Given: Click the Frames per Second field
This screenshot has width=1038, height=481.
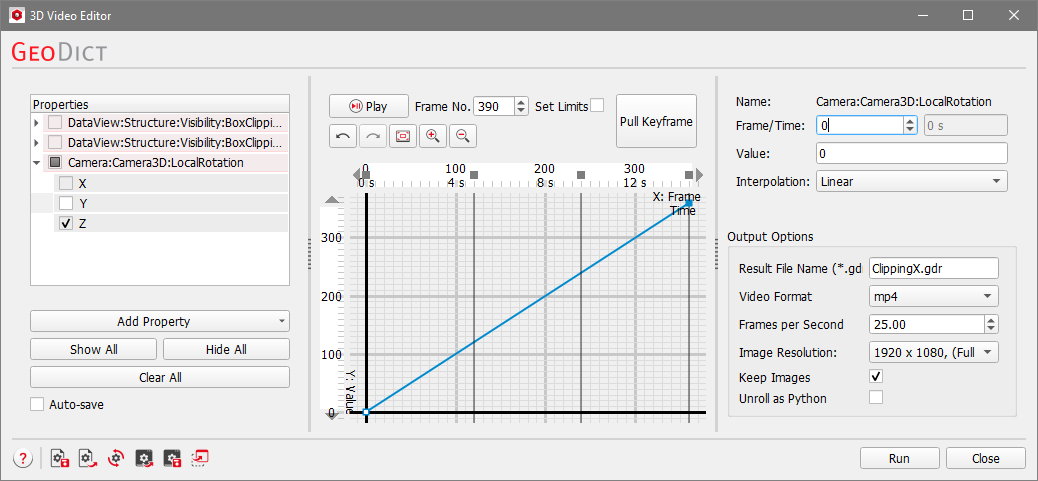Looking at the screenshot, I should click(926, 324).
